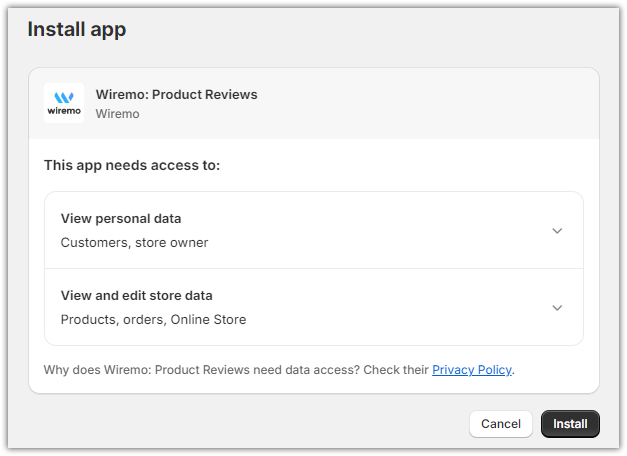Click 'This app needs access to:' heading
The width and height of the screenshot is (627, 456).
click(132, 165)
